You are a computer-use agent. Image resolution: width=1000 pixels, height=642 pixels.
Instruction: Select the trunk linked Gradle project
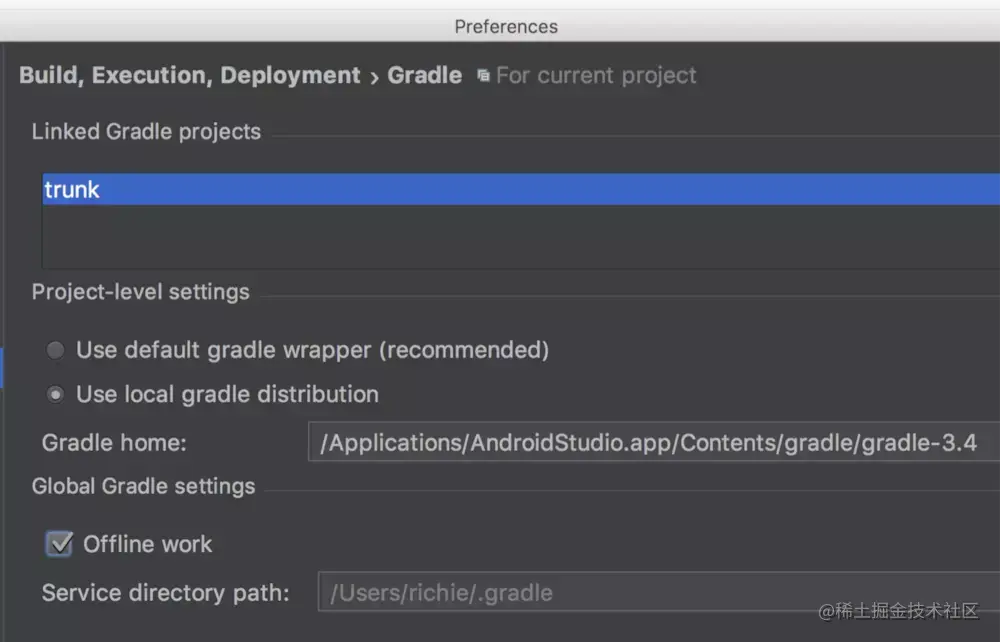[72, 190]
